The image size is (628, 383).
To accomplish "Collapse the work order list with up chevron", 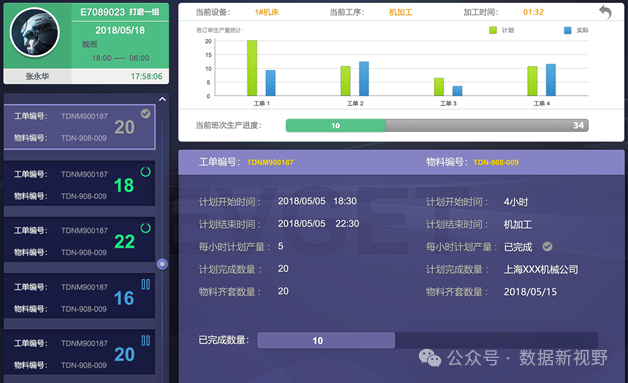I will point(162,99).
